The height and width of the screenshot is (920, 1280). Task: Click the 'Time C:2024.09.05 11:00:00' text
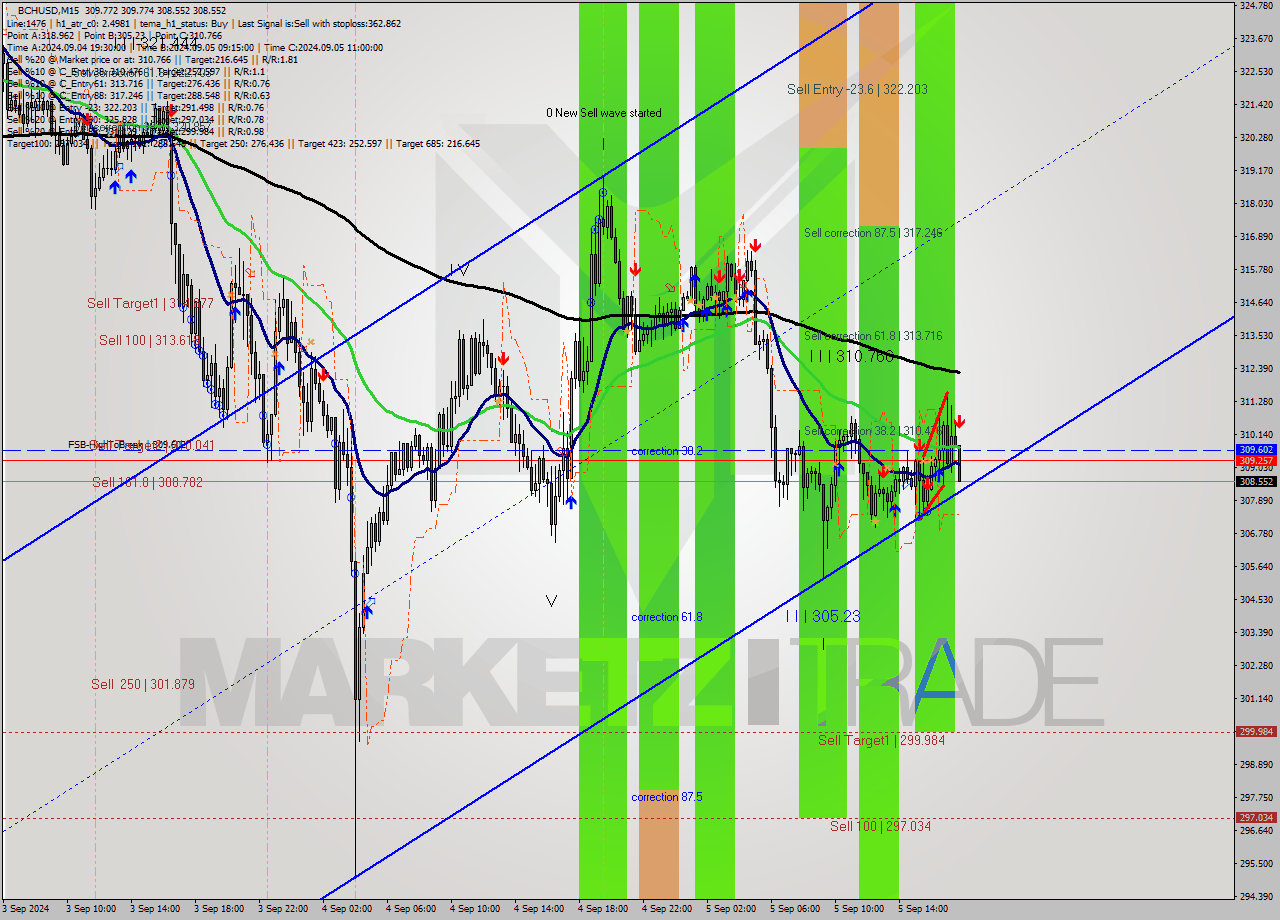point(323,47)
